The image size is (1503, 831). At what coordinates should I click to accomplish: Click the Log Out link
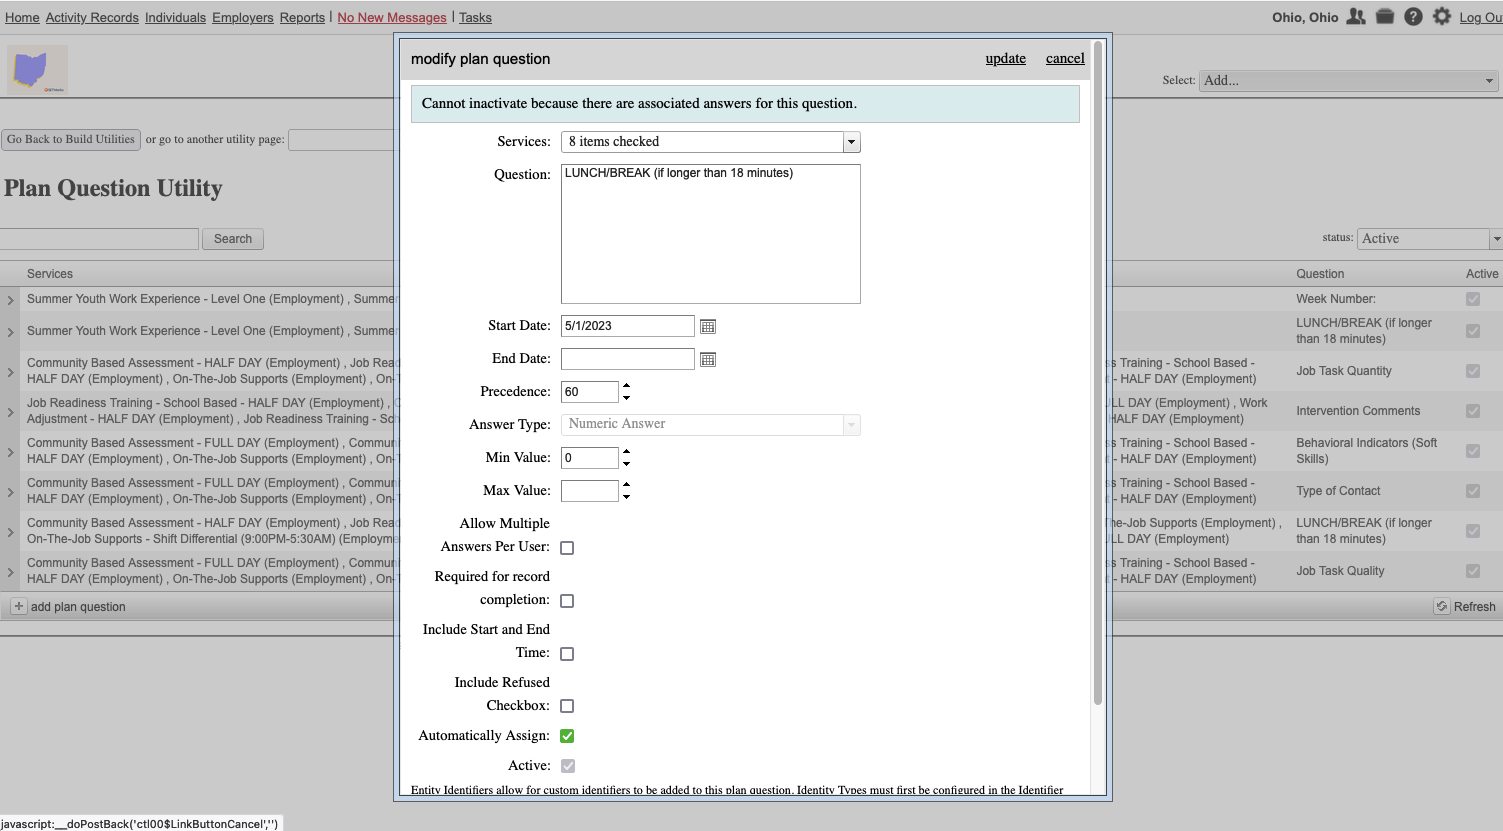coord(1481,17)
